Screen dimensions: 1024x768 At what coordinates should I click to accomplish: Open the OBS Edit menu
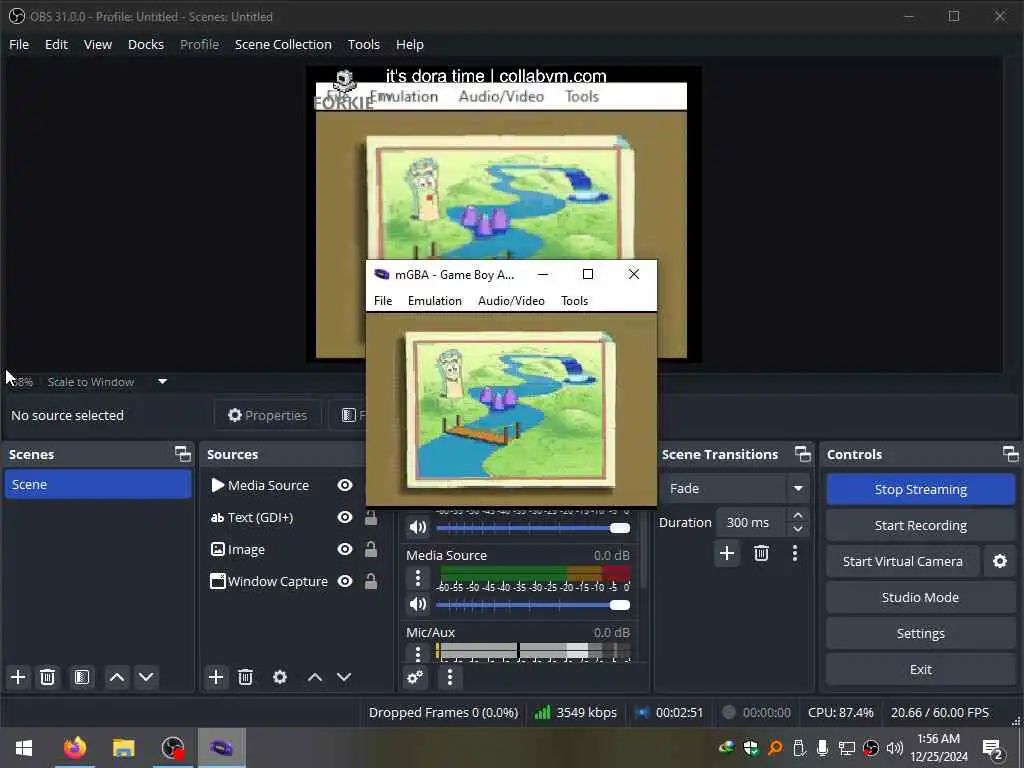pyautogui.click(x=56, y=44)
